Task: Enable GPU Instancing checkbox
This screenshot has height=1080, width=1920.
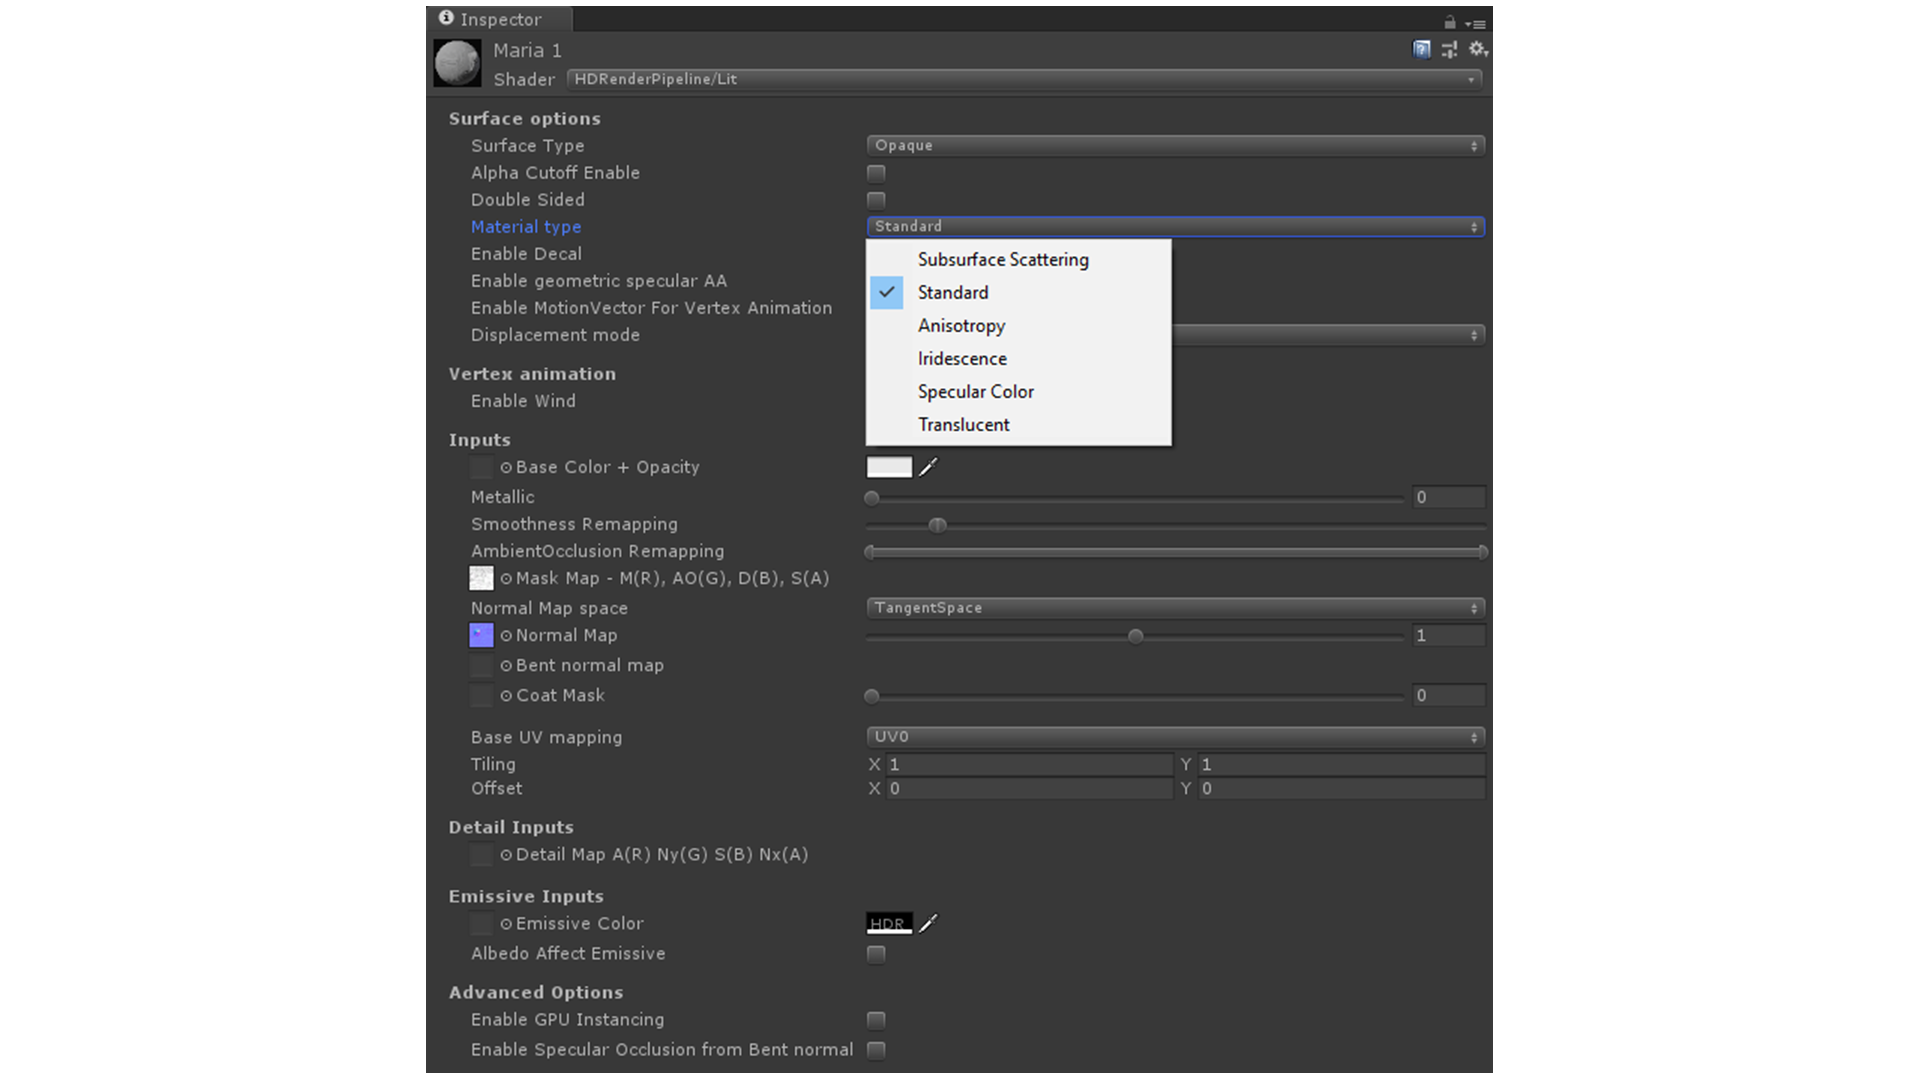Action: [x=876, y=1020]
